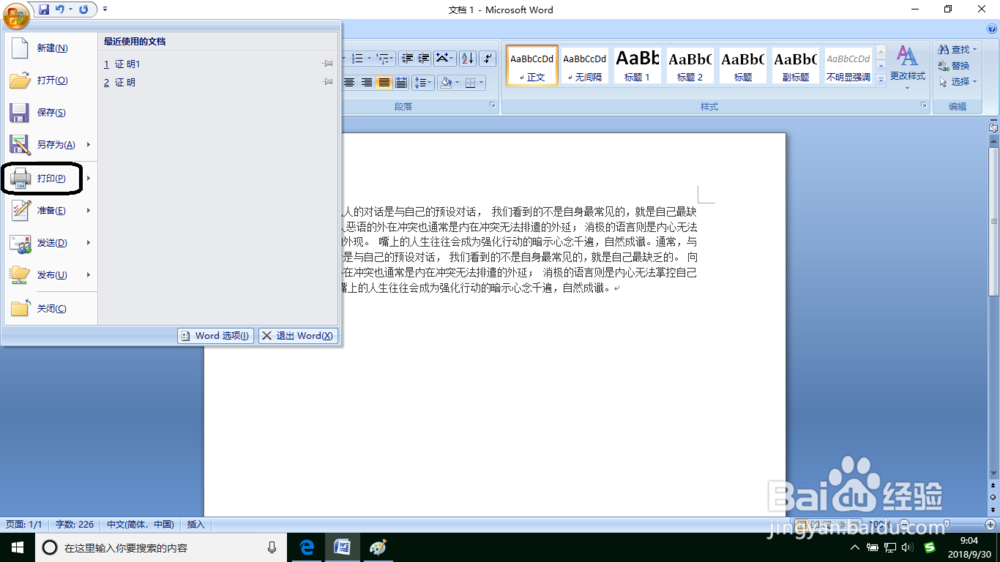Click the Save icon in quick access toolbar
This screenshot has height=562, width=1000.
43,10
